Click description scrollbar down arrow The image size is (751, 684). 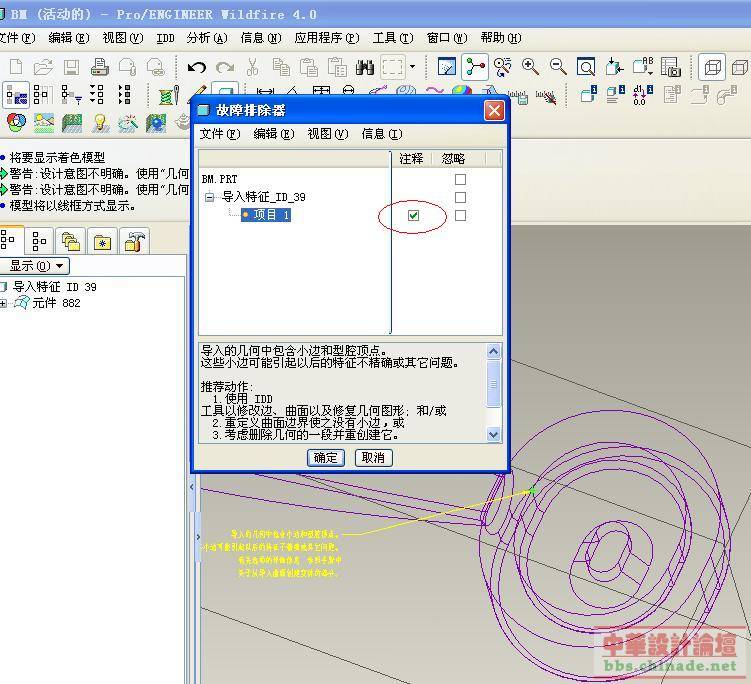point(493,434)
